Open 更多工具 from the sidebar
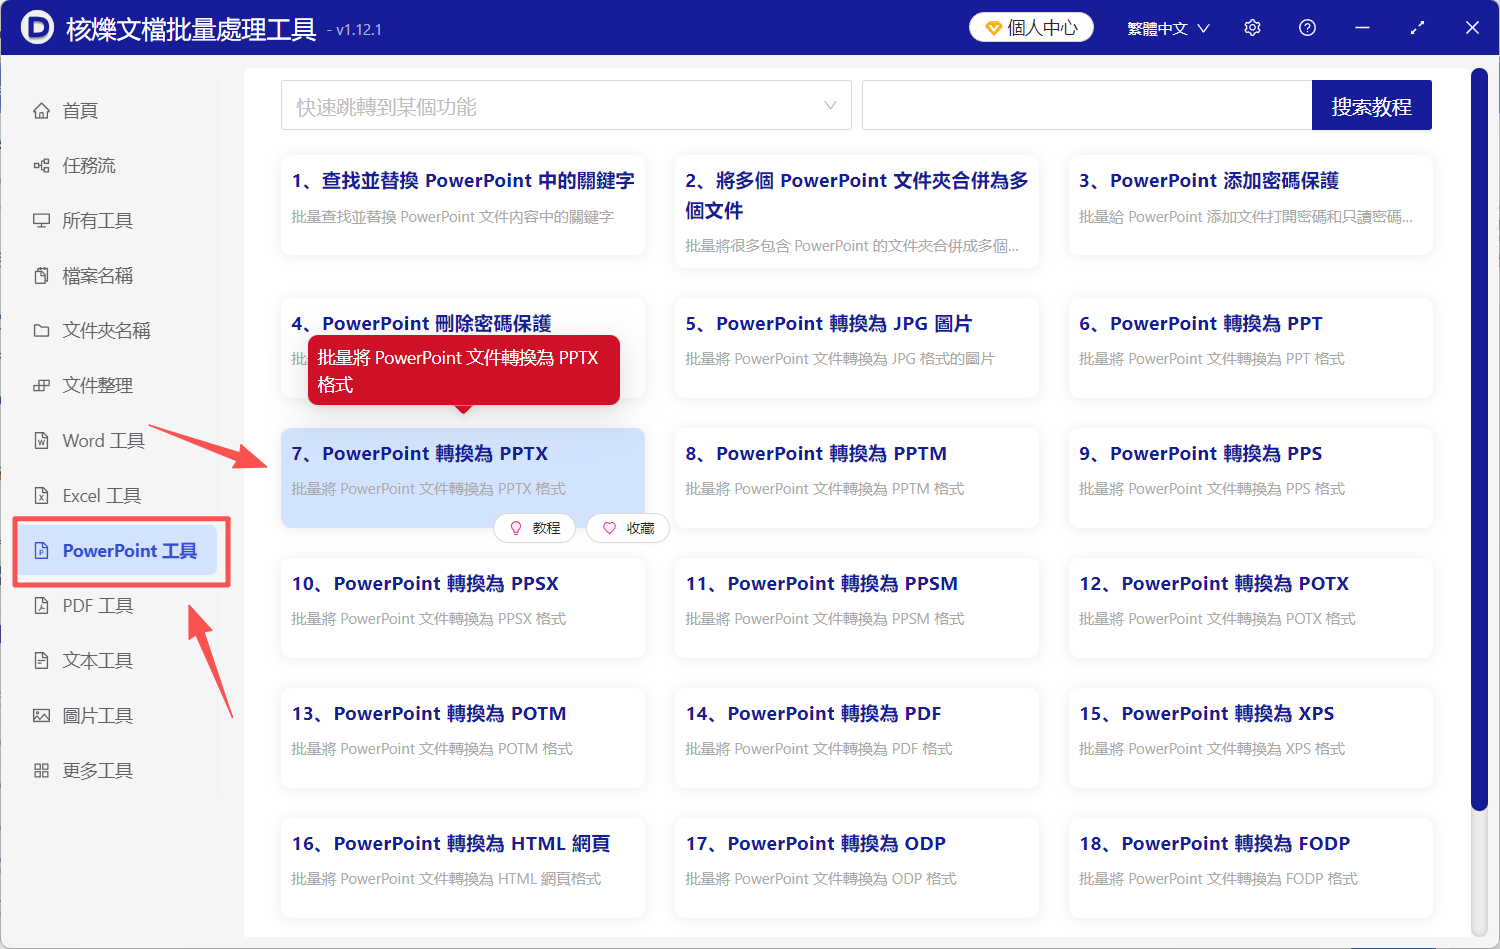 [95, 770]
